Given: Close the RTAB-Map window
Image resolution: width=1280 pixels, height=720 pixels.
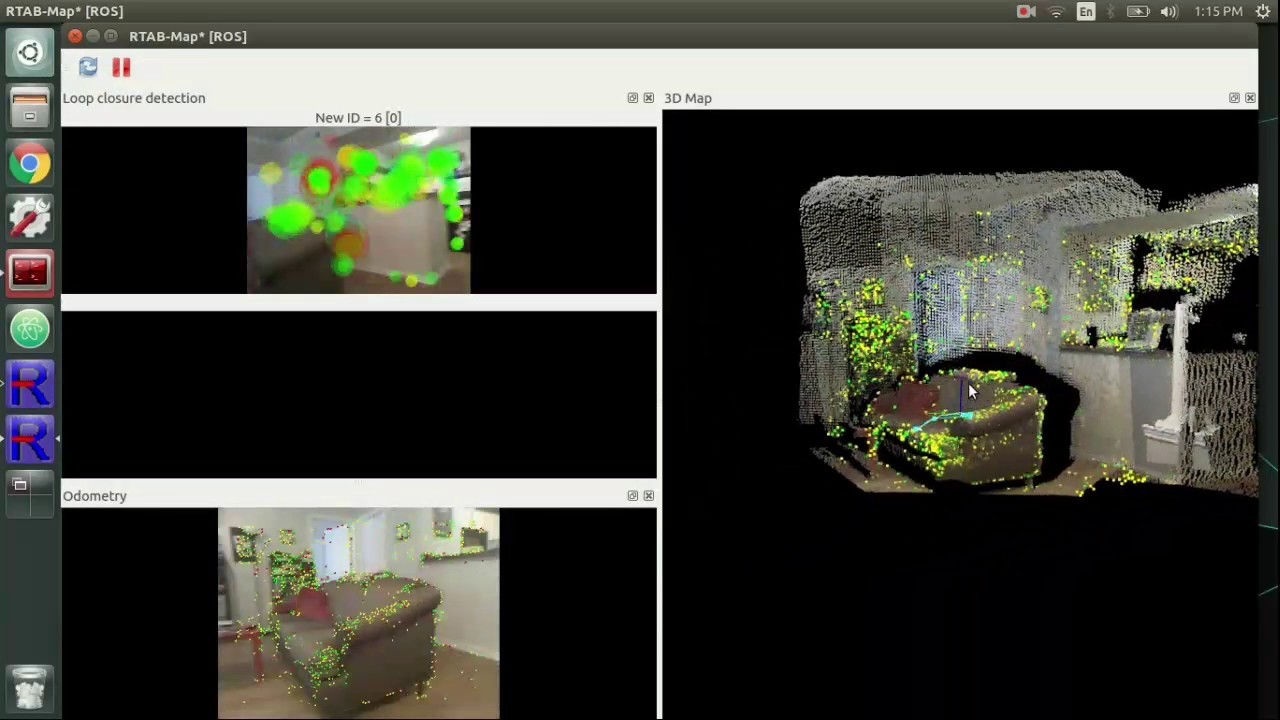Looking at the screenshot, I should click(75, 36).
